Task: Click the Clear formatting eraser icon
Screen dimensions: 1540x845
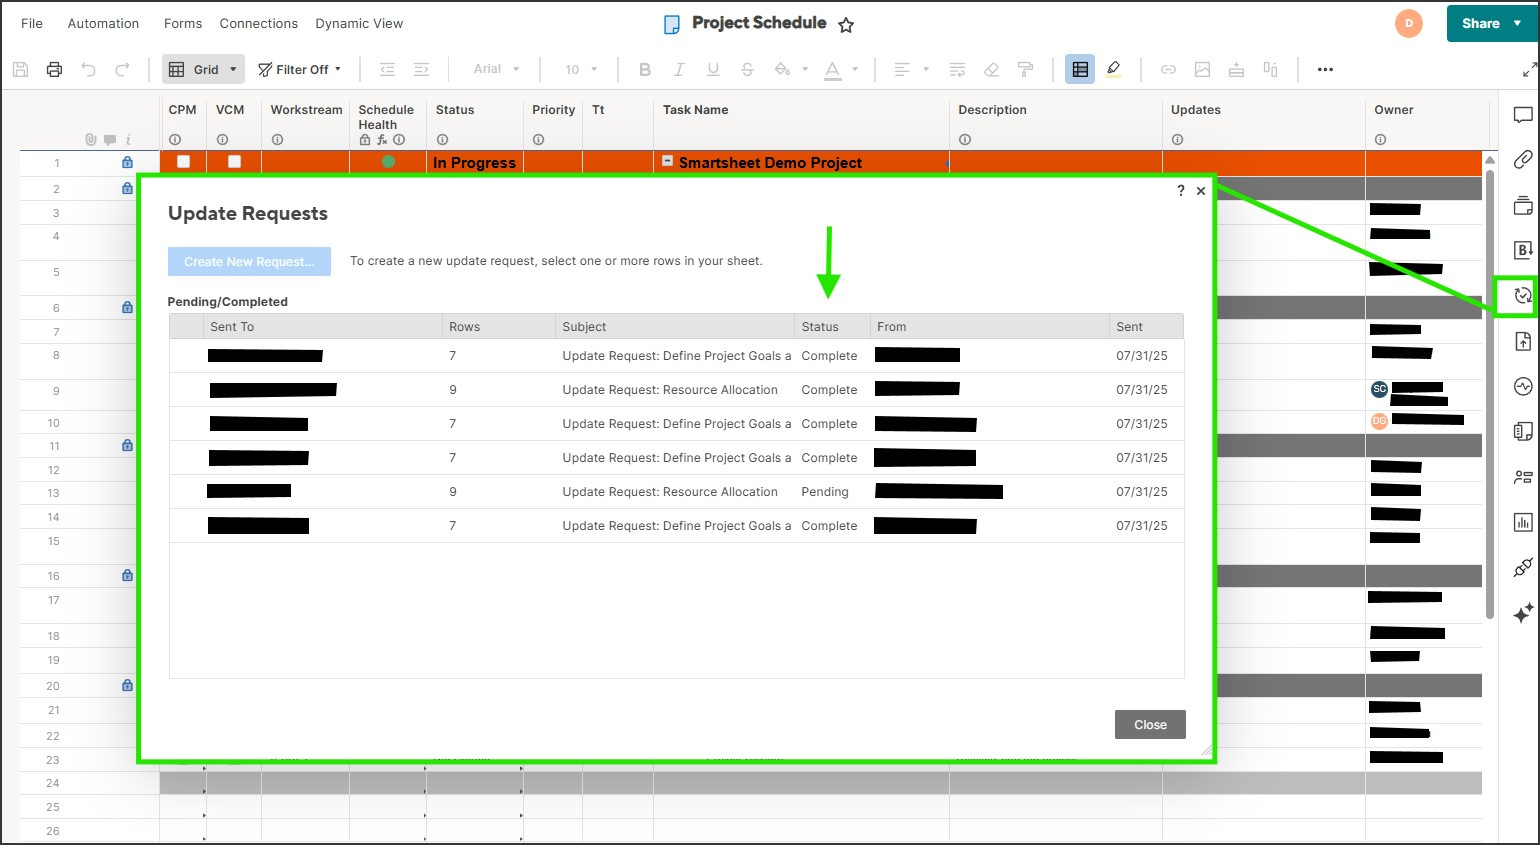Action: coord(991,69)
